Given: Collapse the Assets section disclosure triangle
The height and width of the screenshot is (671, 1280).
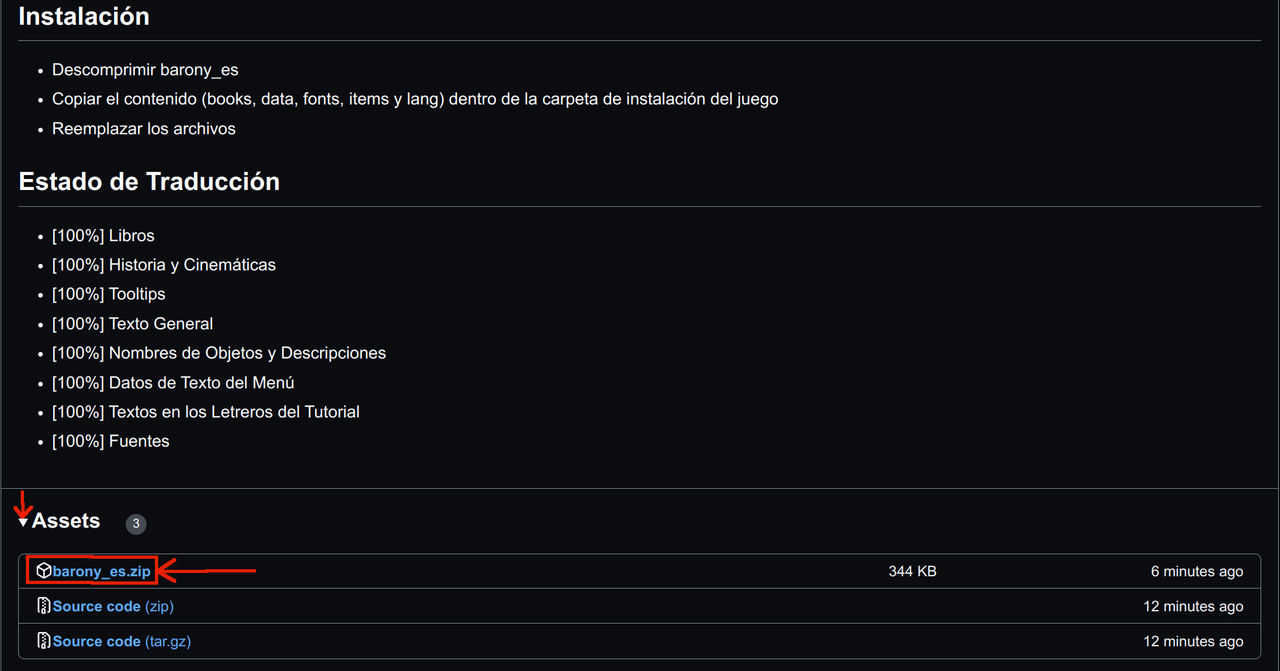Looking at the screenshot, I should [x=23, y=522].
